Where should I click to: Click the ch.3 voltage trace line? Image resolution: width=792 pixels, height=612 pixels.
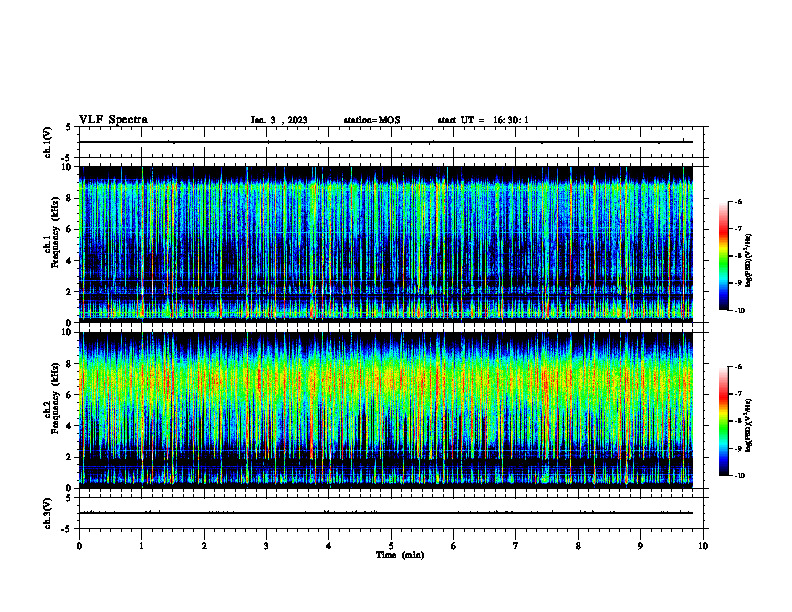[x=386, y=513]
